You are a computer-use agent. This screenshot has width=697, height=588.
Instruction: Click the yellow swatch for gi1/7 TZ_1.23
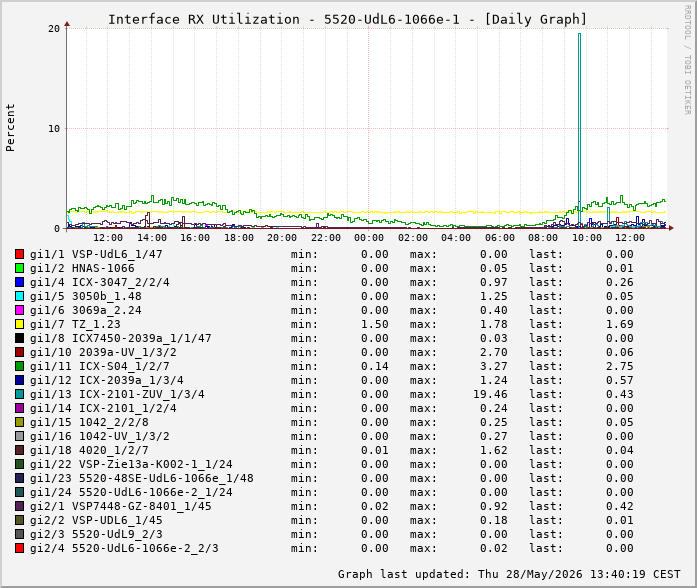coord(19,324)
